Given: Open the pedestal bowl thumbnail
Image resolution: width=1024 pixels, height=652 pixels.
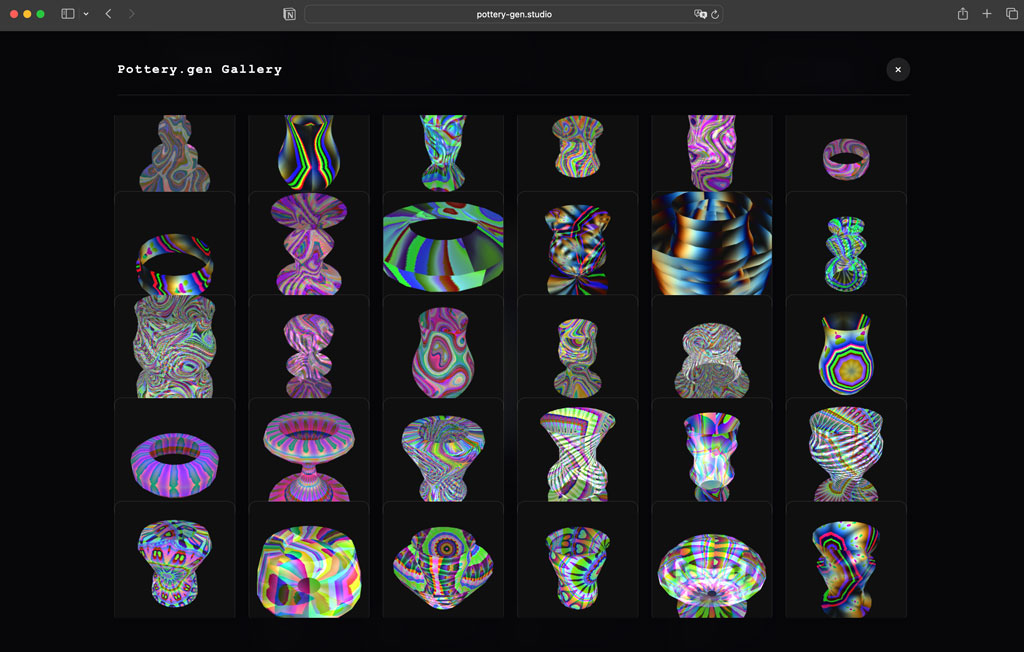Looking at the screenshot, I should [309, 449].
